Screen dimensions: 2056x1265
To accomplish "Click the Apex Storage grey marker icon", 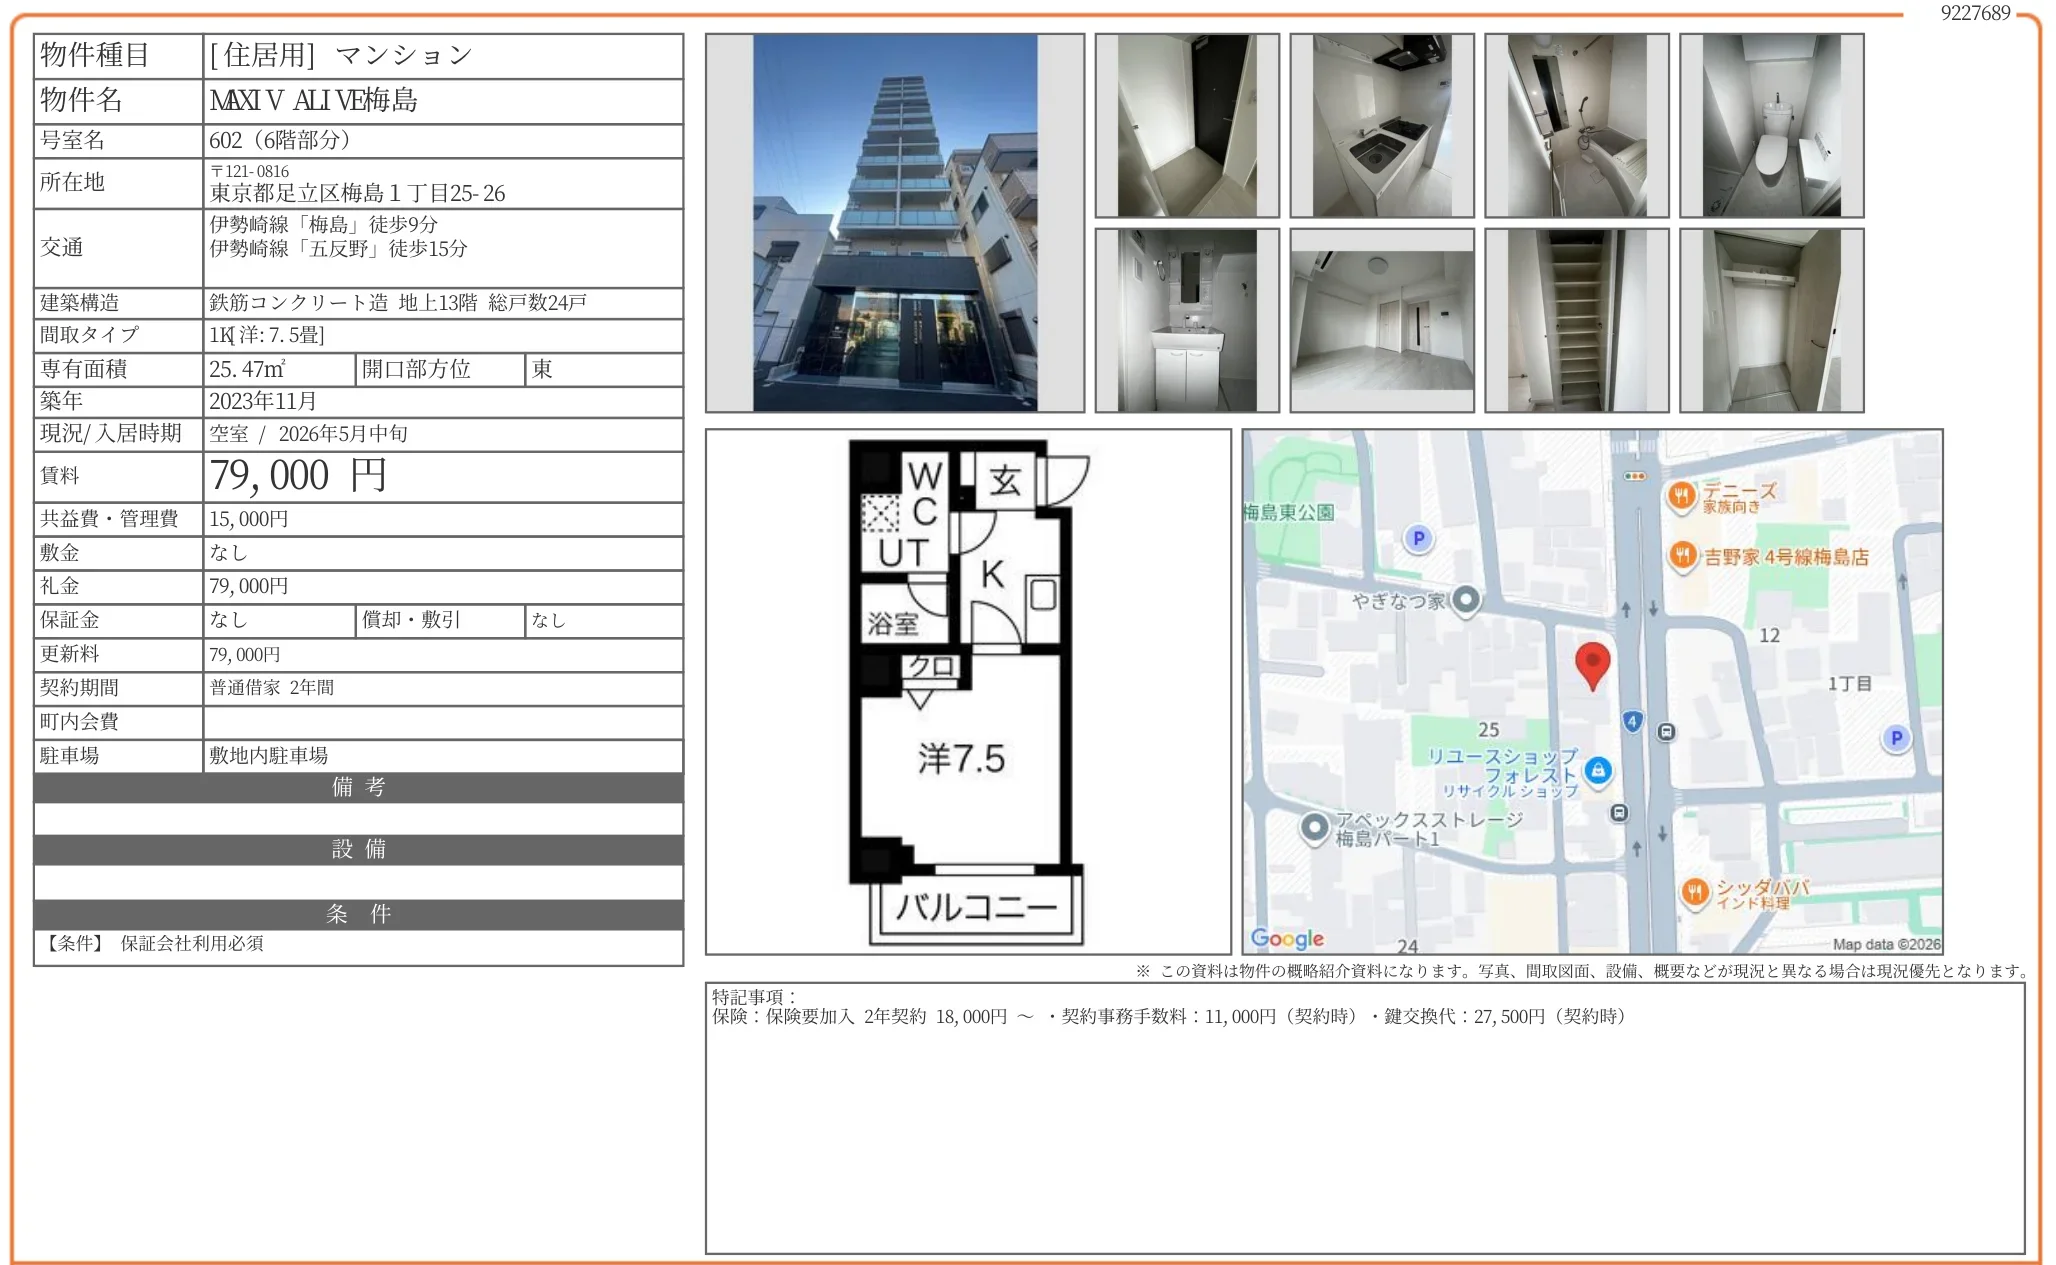I will click(1314, 828).
